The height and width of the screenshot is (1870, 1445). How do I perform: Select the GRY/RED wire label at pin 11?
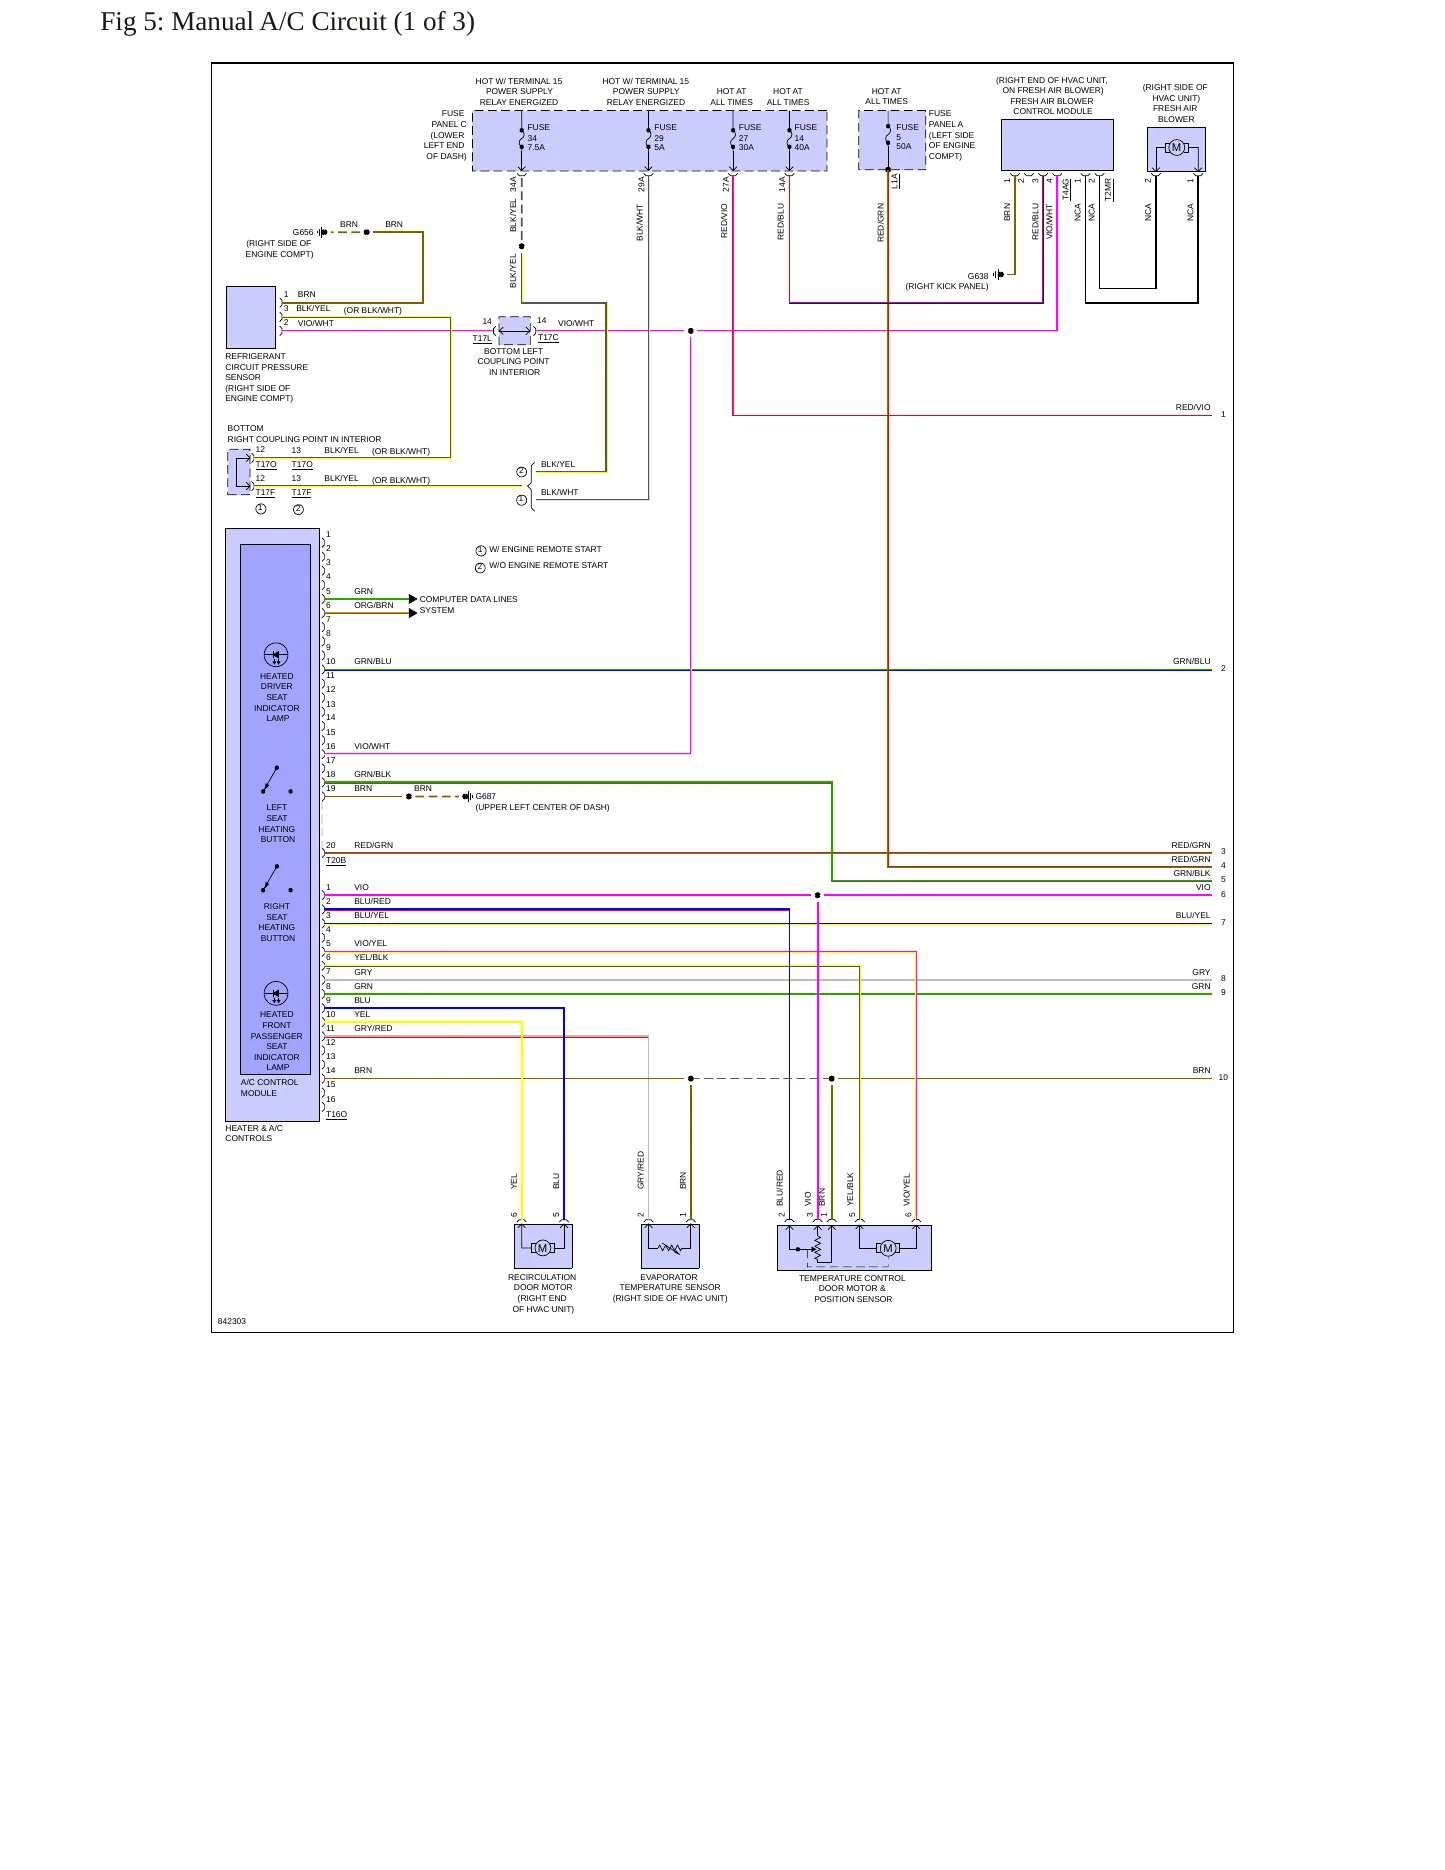click(373, 1028)
